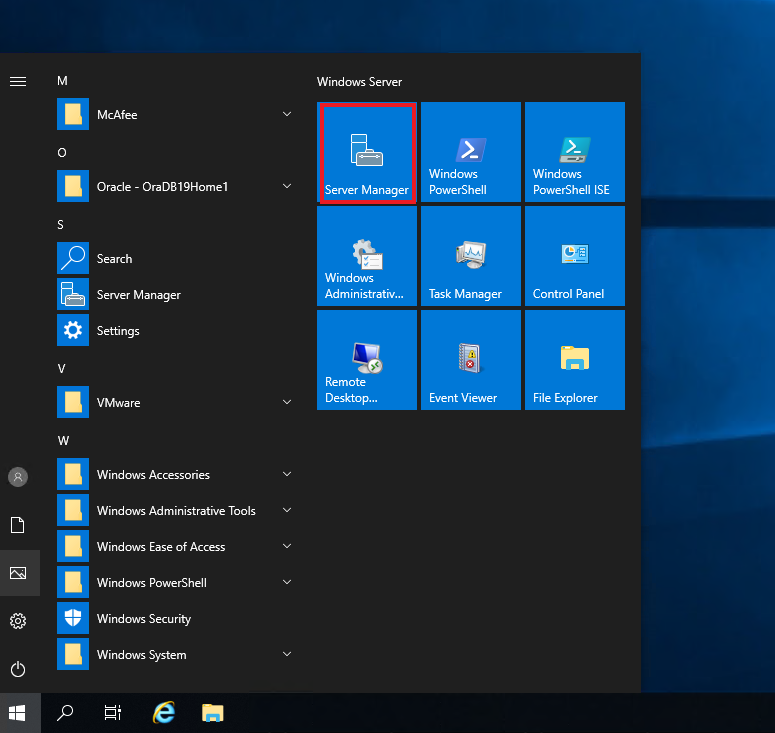This screenshot has width=775, height=733.
Task: Open Windows Security in app list
Action: pyautogui.click(x=175, y=618)
